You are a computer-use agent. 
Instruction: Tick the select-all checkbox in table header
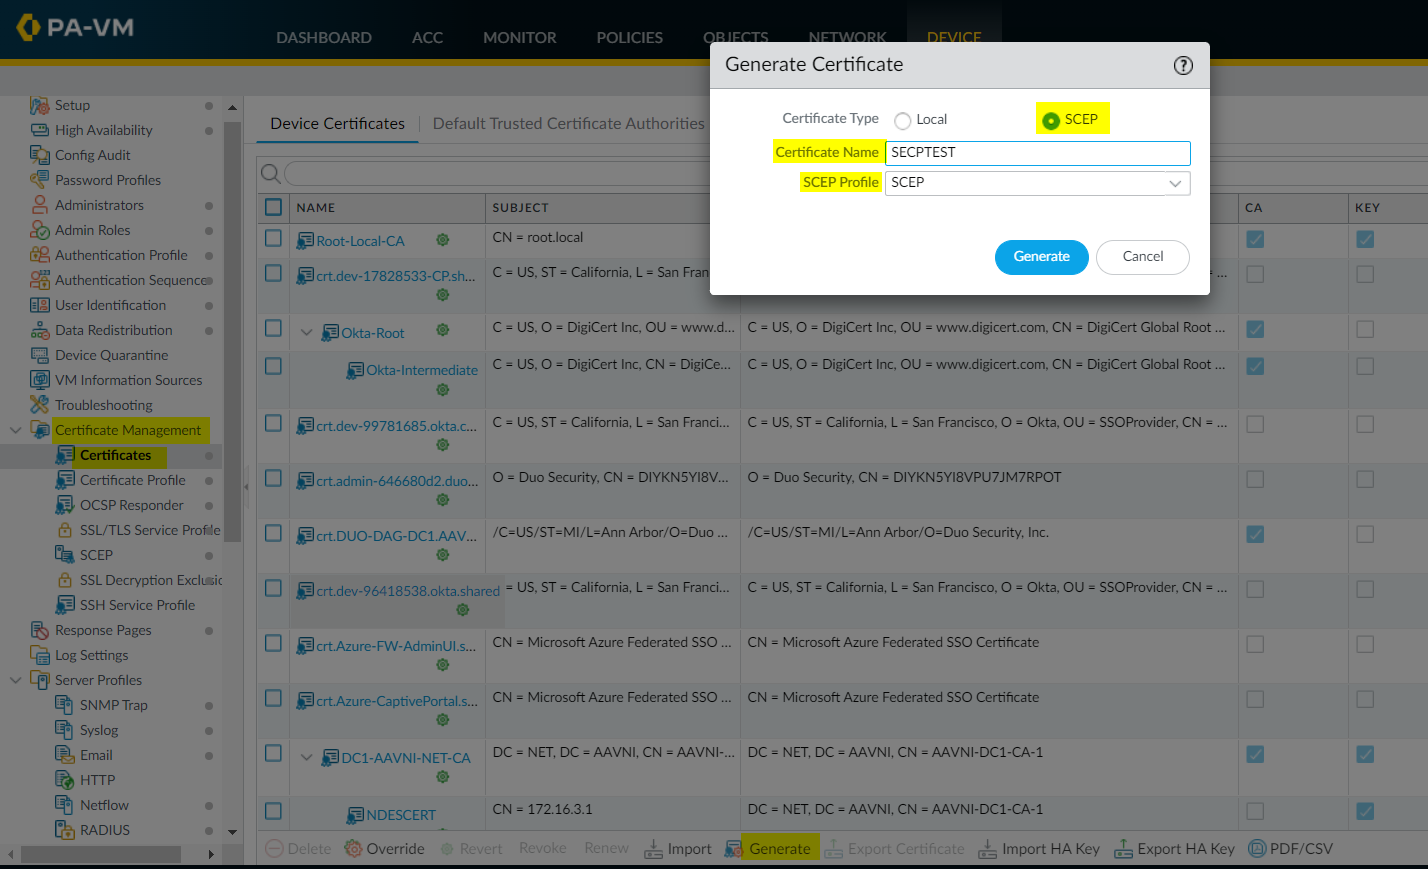(x=273, y=207)
